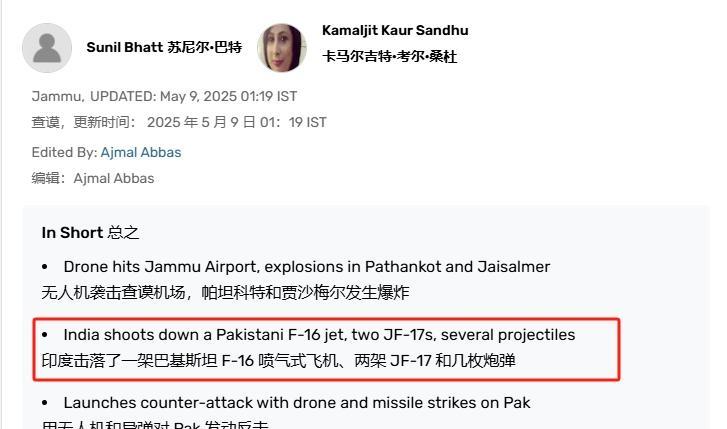This screenshot has height=429, width=727.
Task: Open the Ajmal Abbas editor link
Action: pos(141,153)
